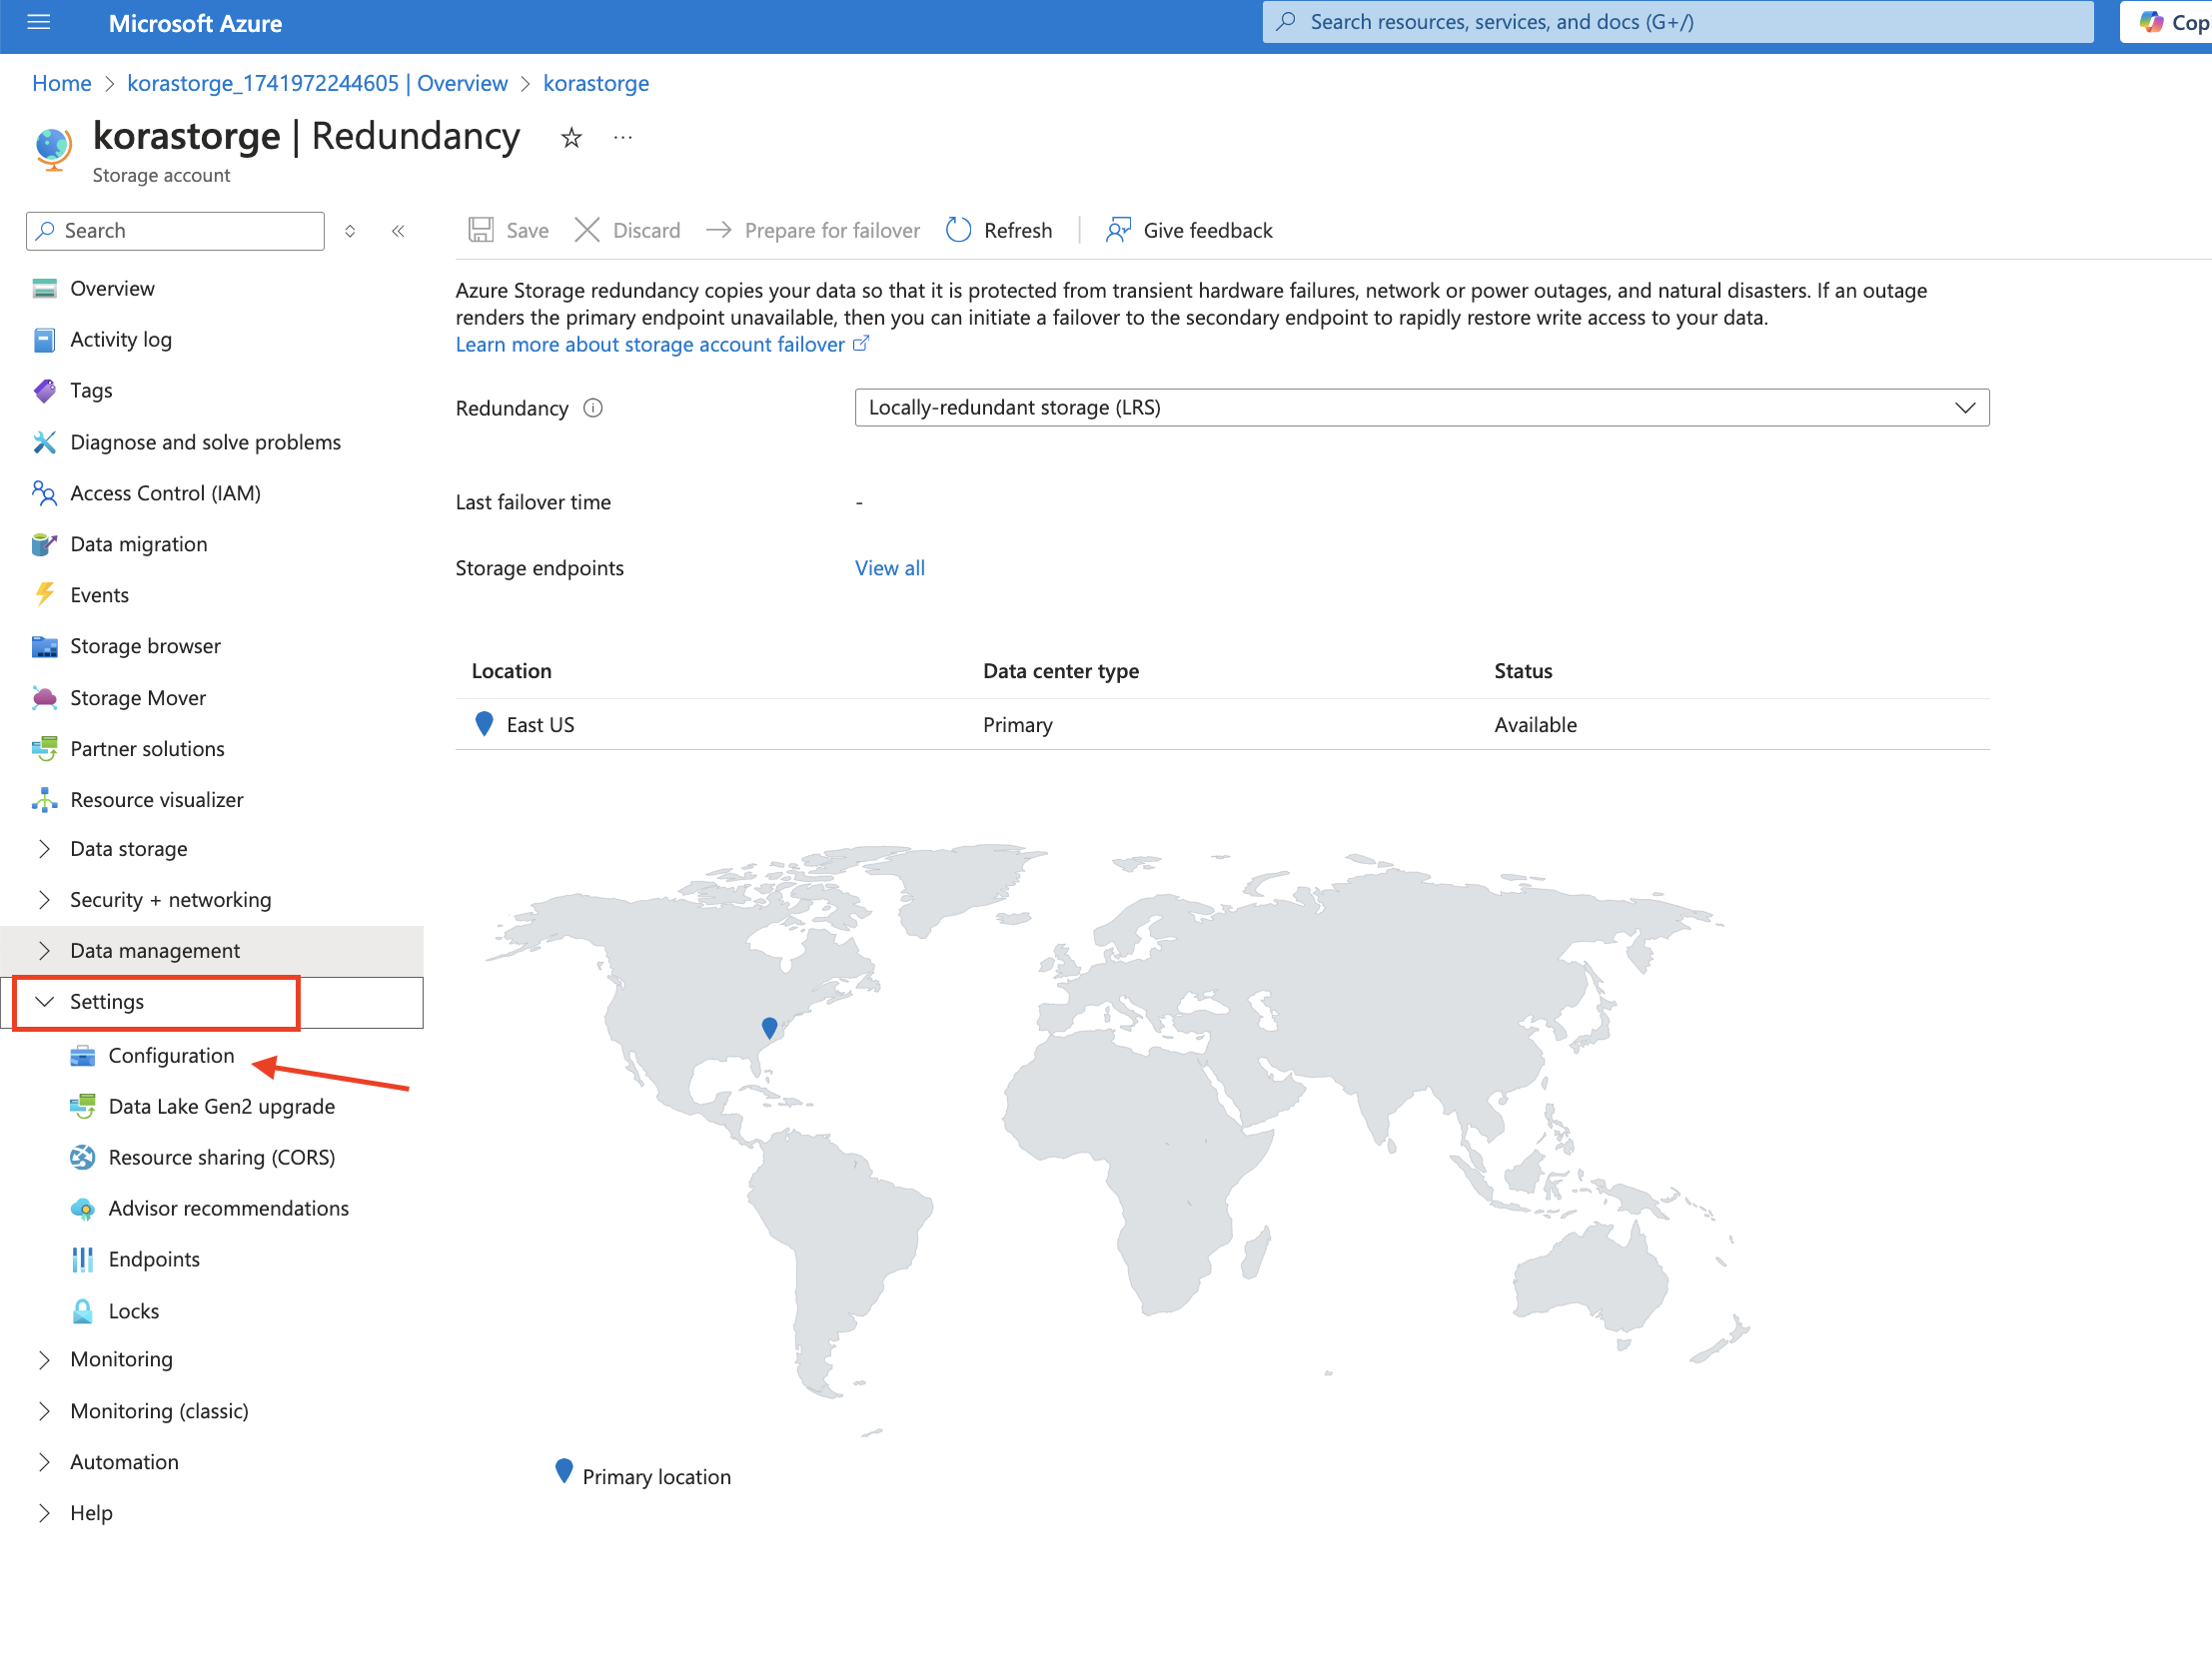
Task: Open Data Lake Gen2 upgrade
Action: pyautogui.click(x=222, y=1107)
